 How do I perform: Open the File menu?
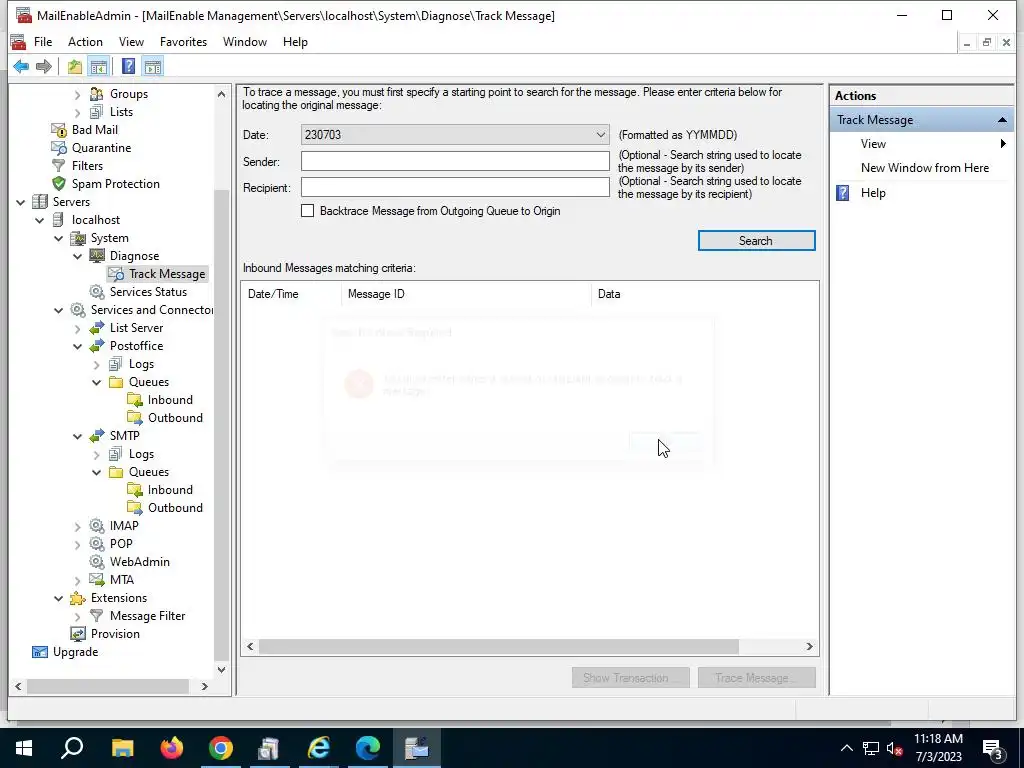coord(43,42)
